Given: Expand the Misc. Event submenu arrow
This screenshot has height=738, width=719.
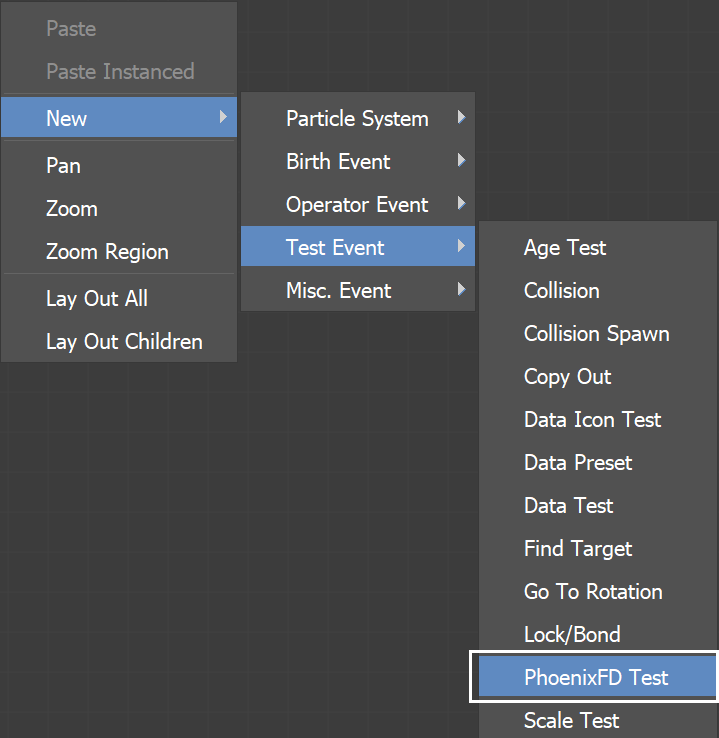Looking at the screenshot, I should 462,289.
